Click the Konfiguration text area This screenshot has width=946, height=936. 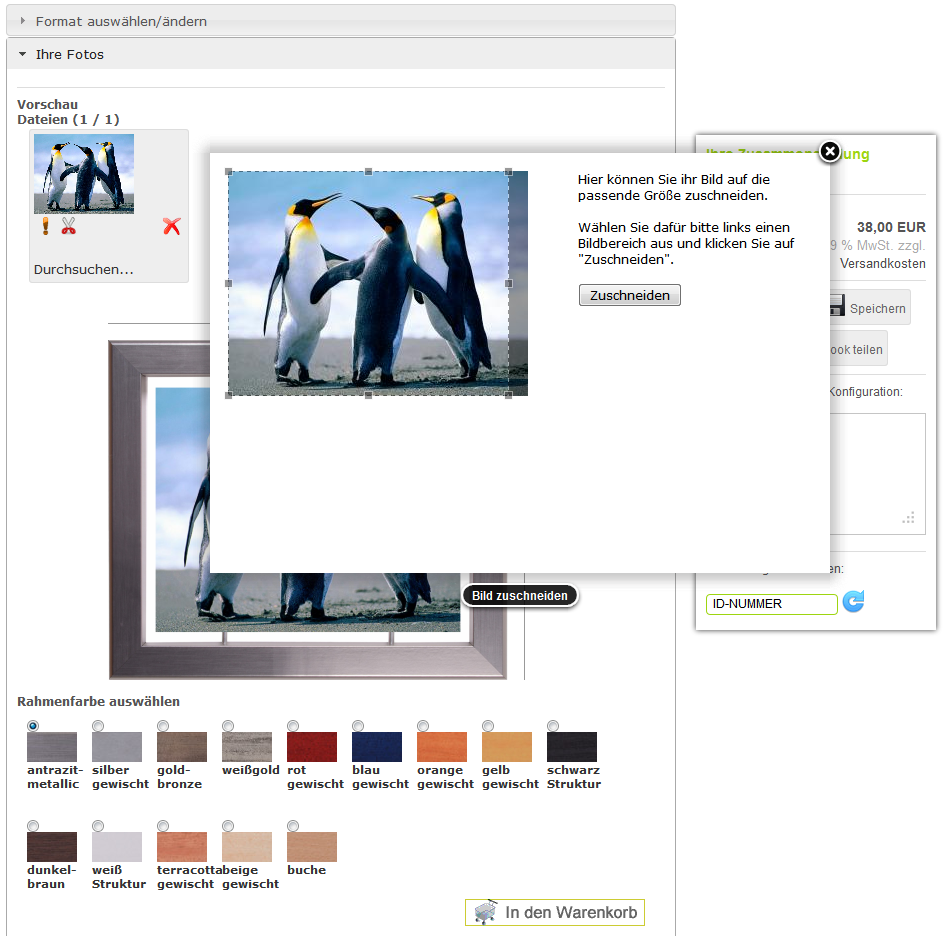point(877,474)
